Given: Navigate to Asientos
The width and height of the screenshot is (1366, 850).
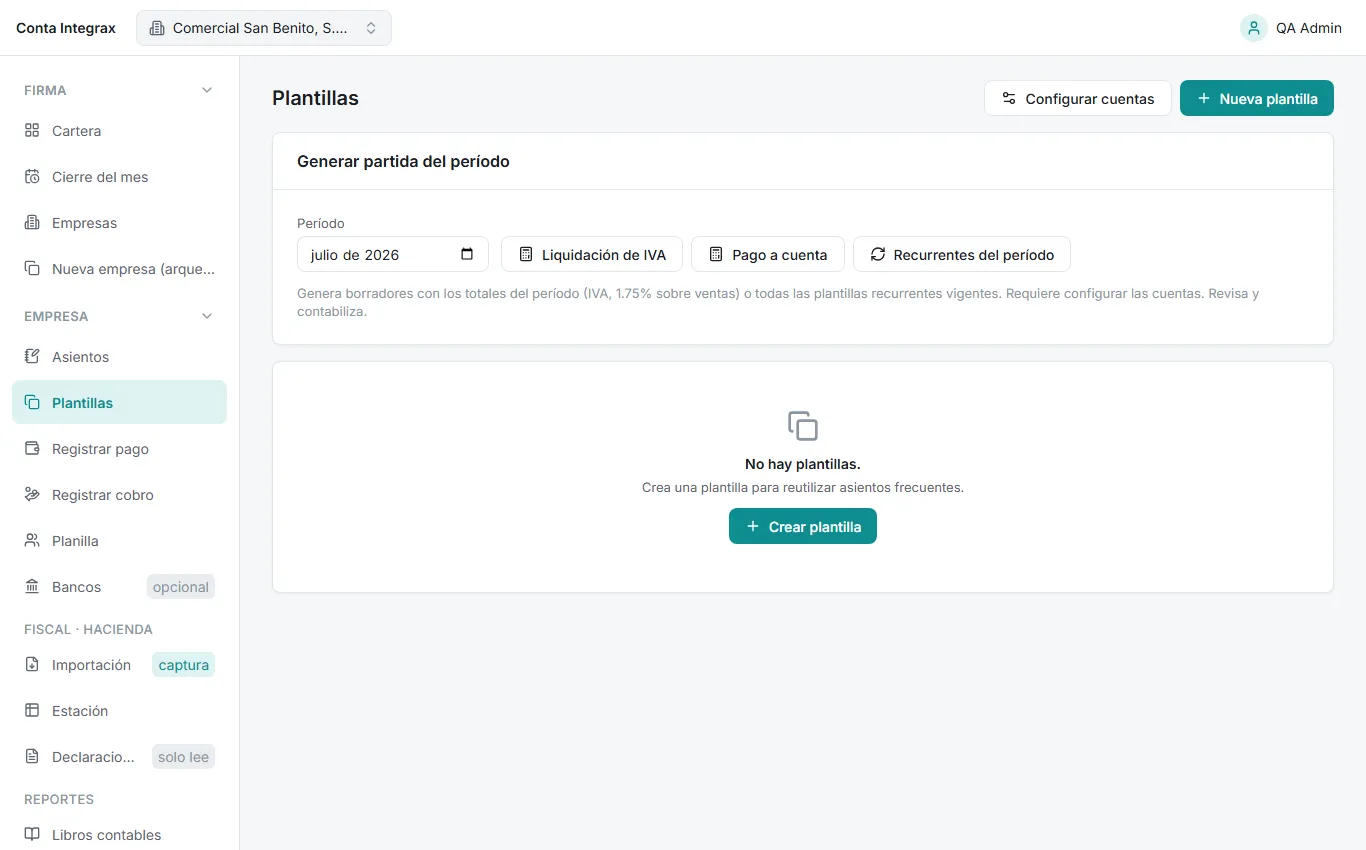Looking at the screenshot, I should (x=120, y=357).
